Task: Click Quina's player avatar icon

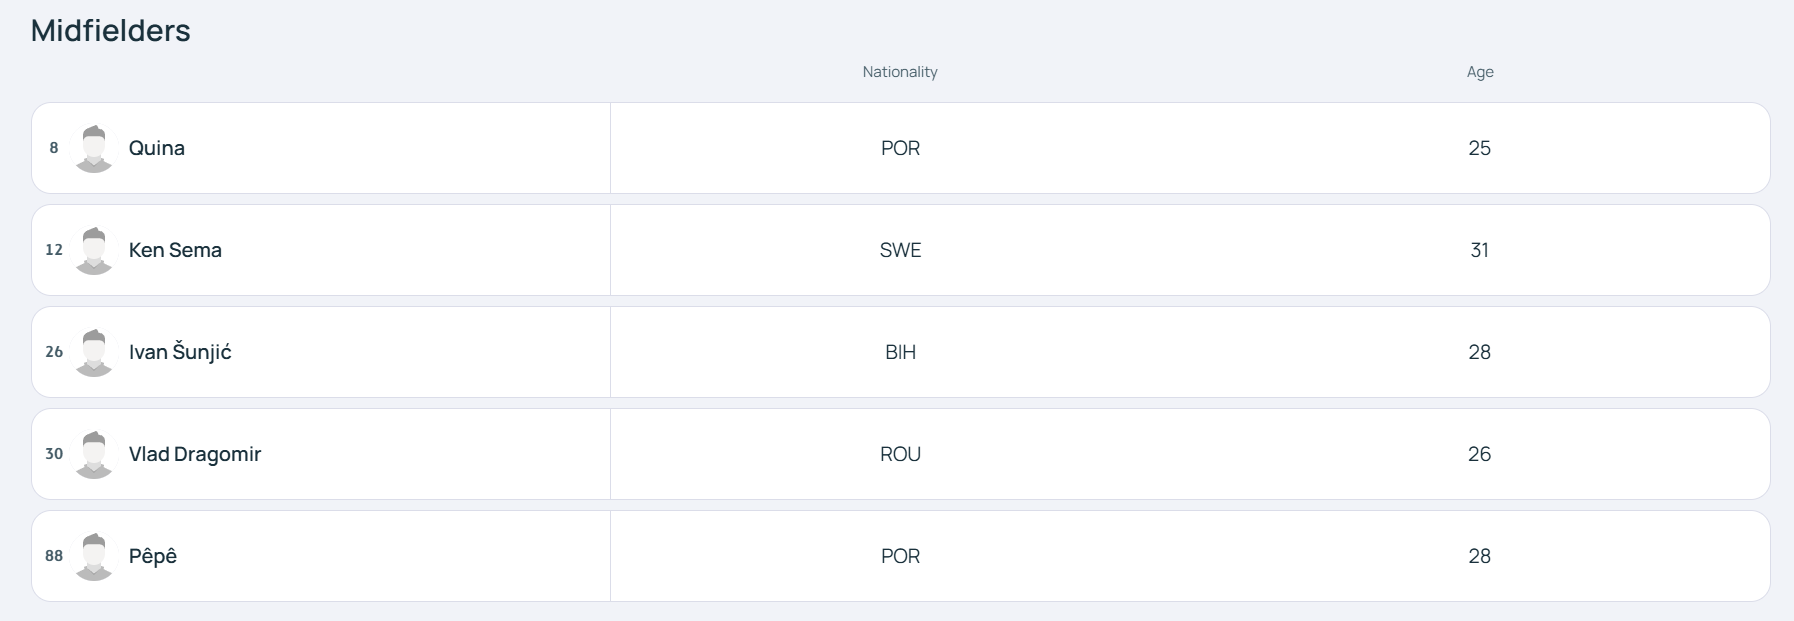Action: pyautogui.click(x=94, y=149)
